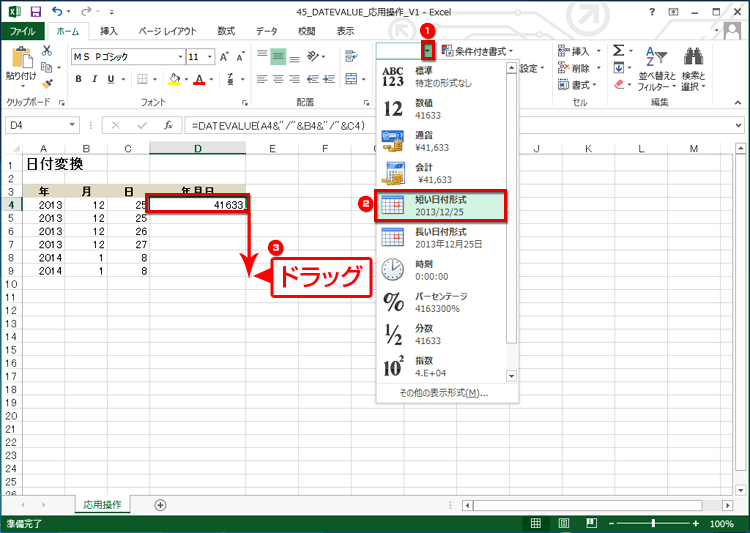Open the 検索と選択 find and select dropdown
This screenshot has height=533, width=750.
tap(694, 68)
